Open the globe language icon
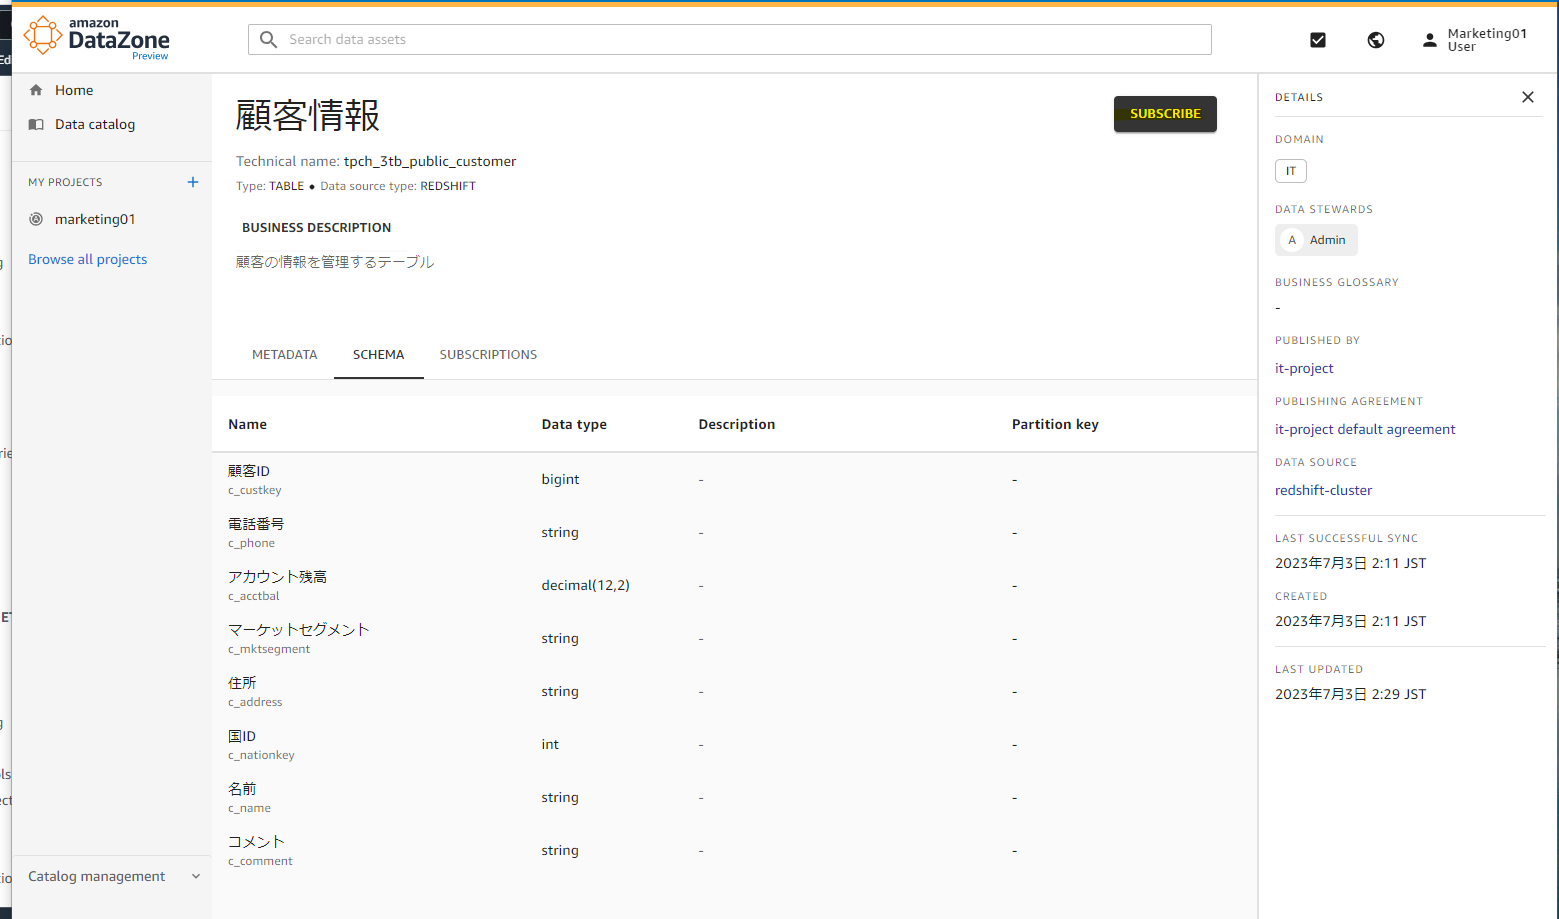 click(x=1376, y=40)
